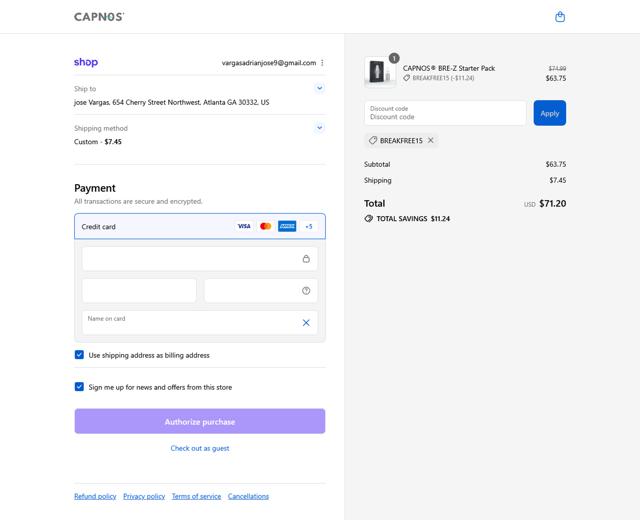
Task: Open the Refund policy link
Action: coord(95,496)
